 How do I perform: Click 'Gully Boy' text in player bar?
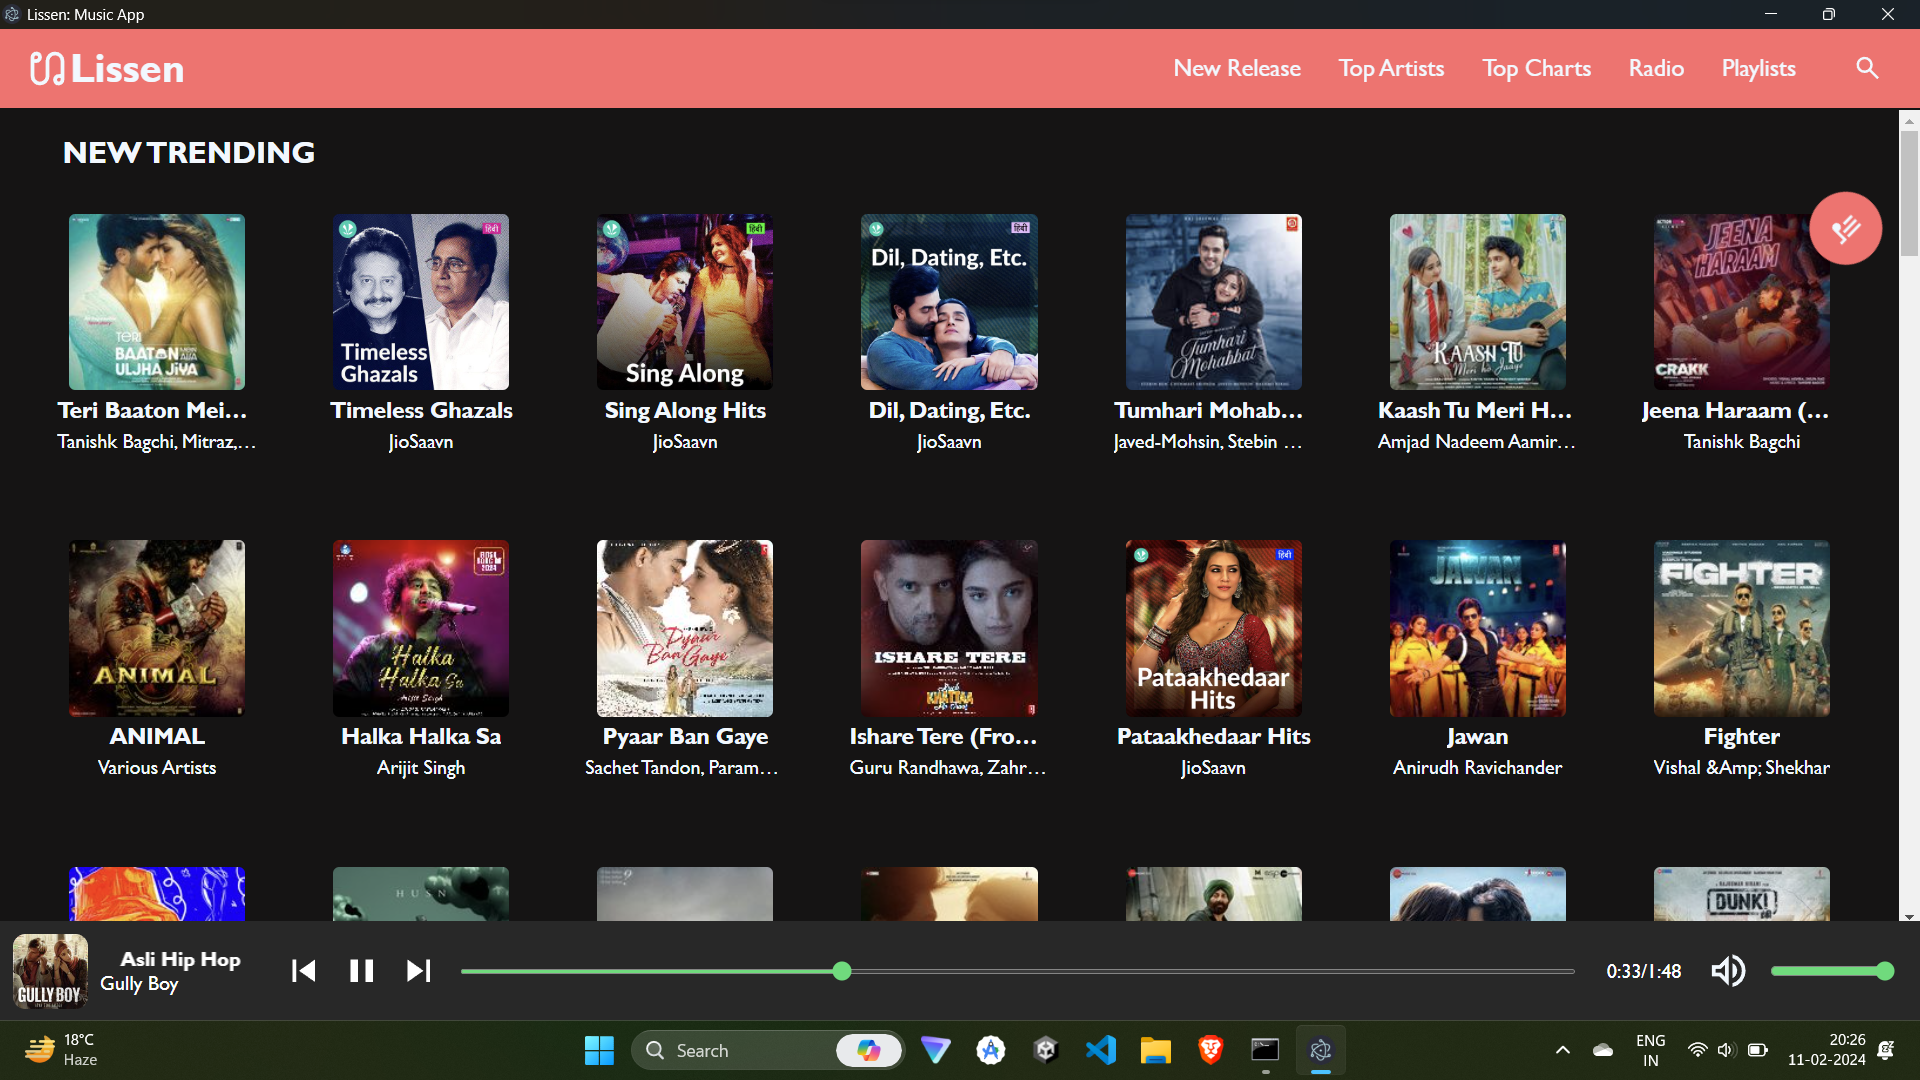point(139,984)
